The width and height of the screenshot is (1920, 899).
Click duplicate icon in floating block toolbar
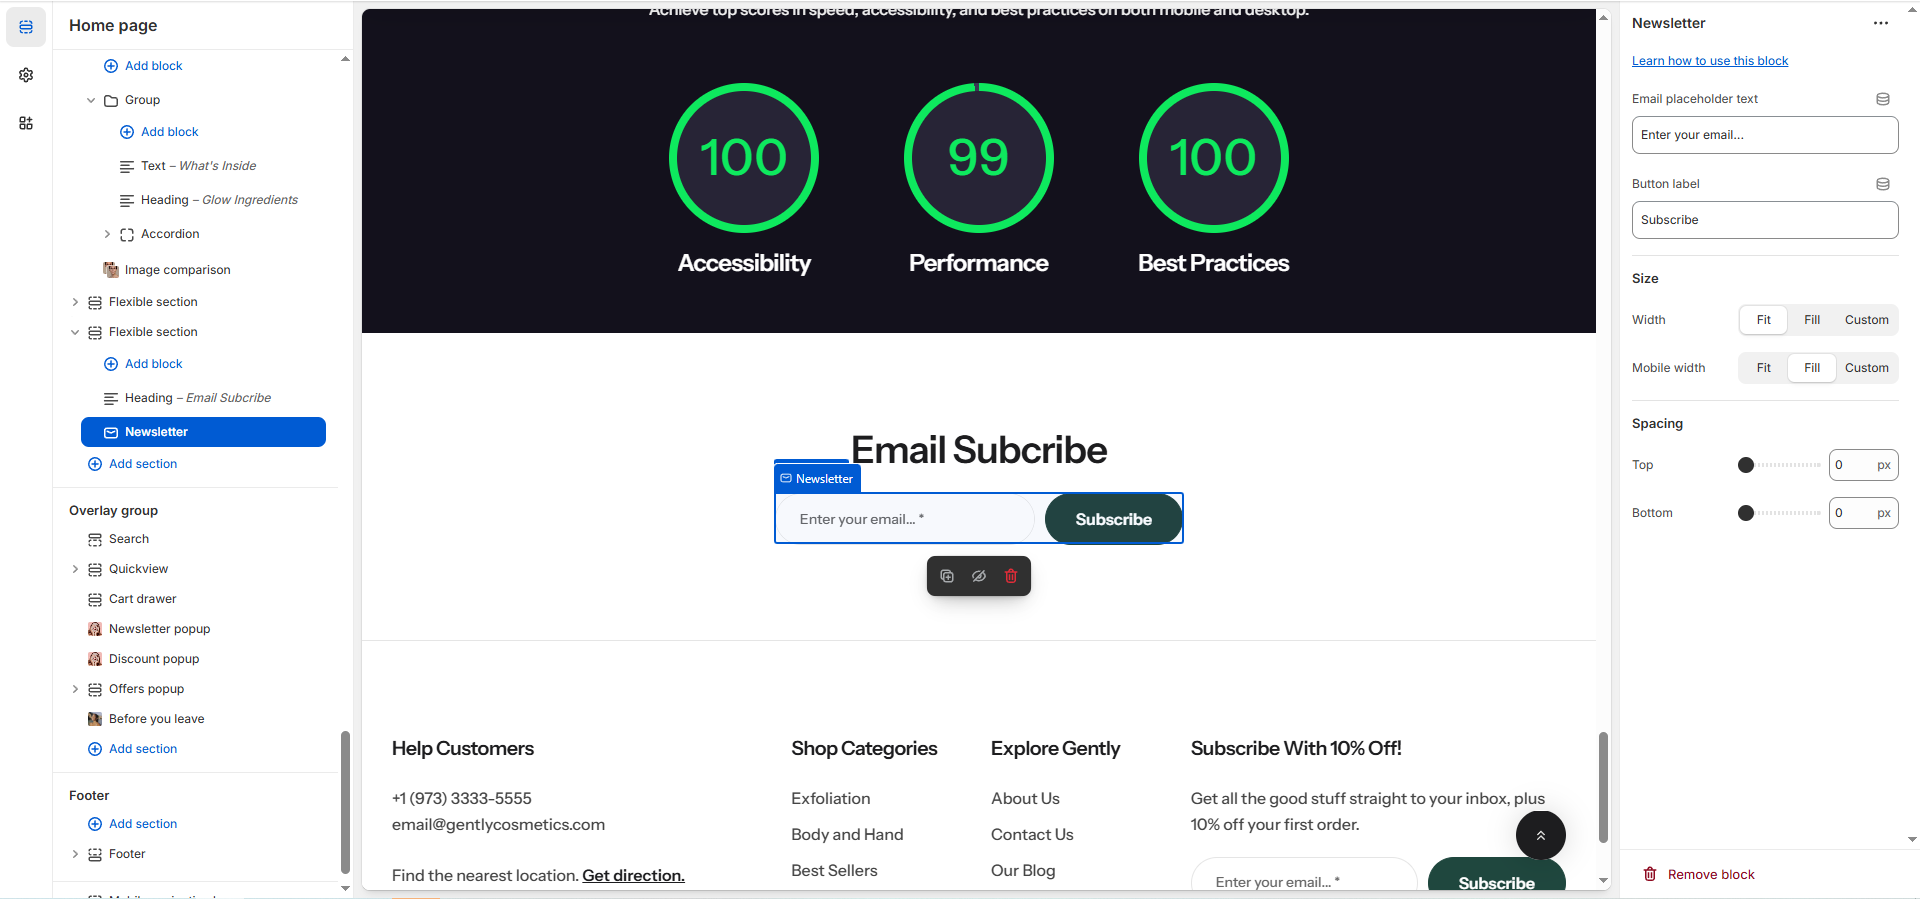[x=947, y=576]
